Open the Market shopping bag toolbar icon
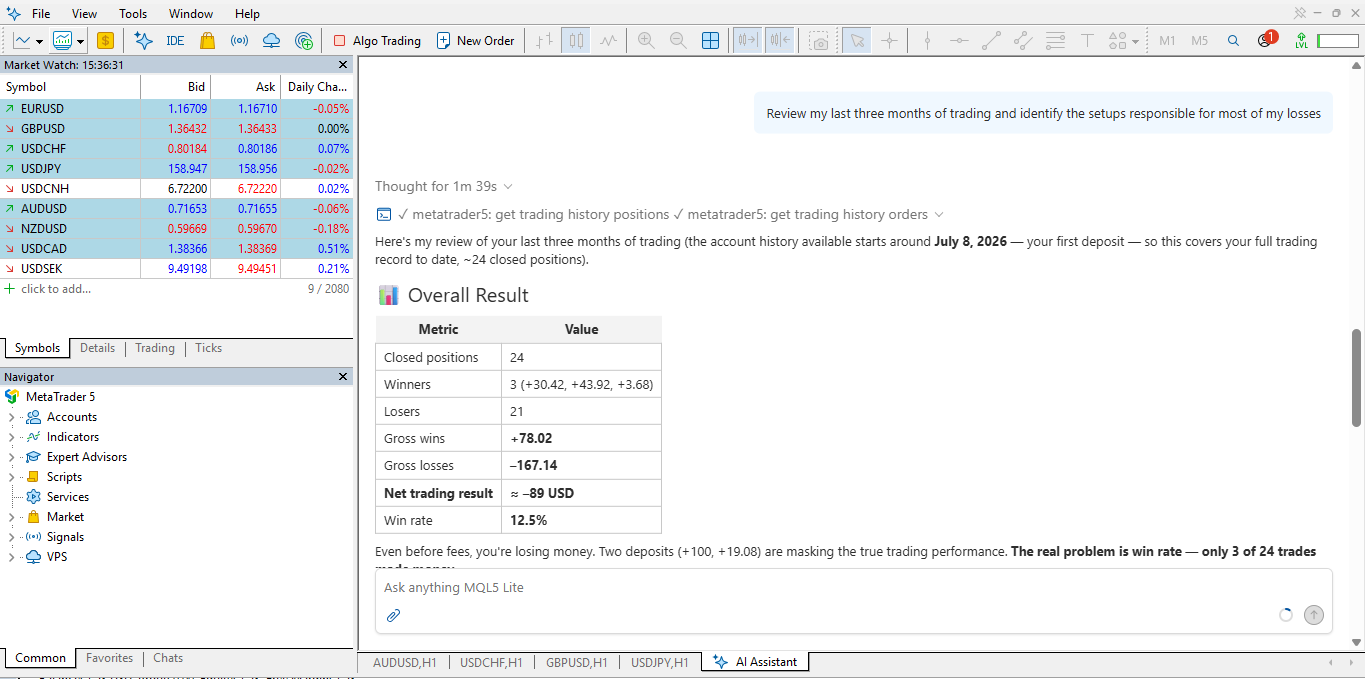The image size is (1365, 679). [x=207, y=41]
